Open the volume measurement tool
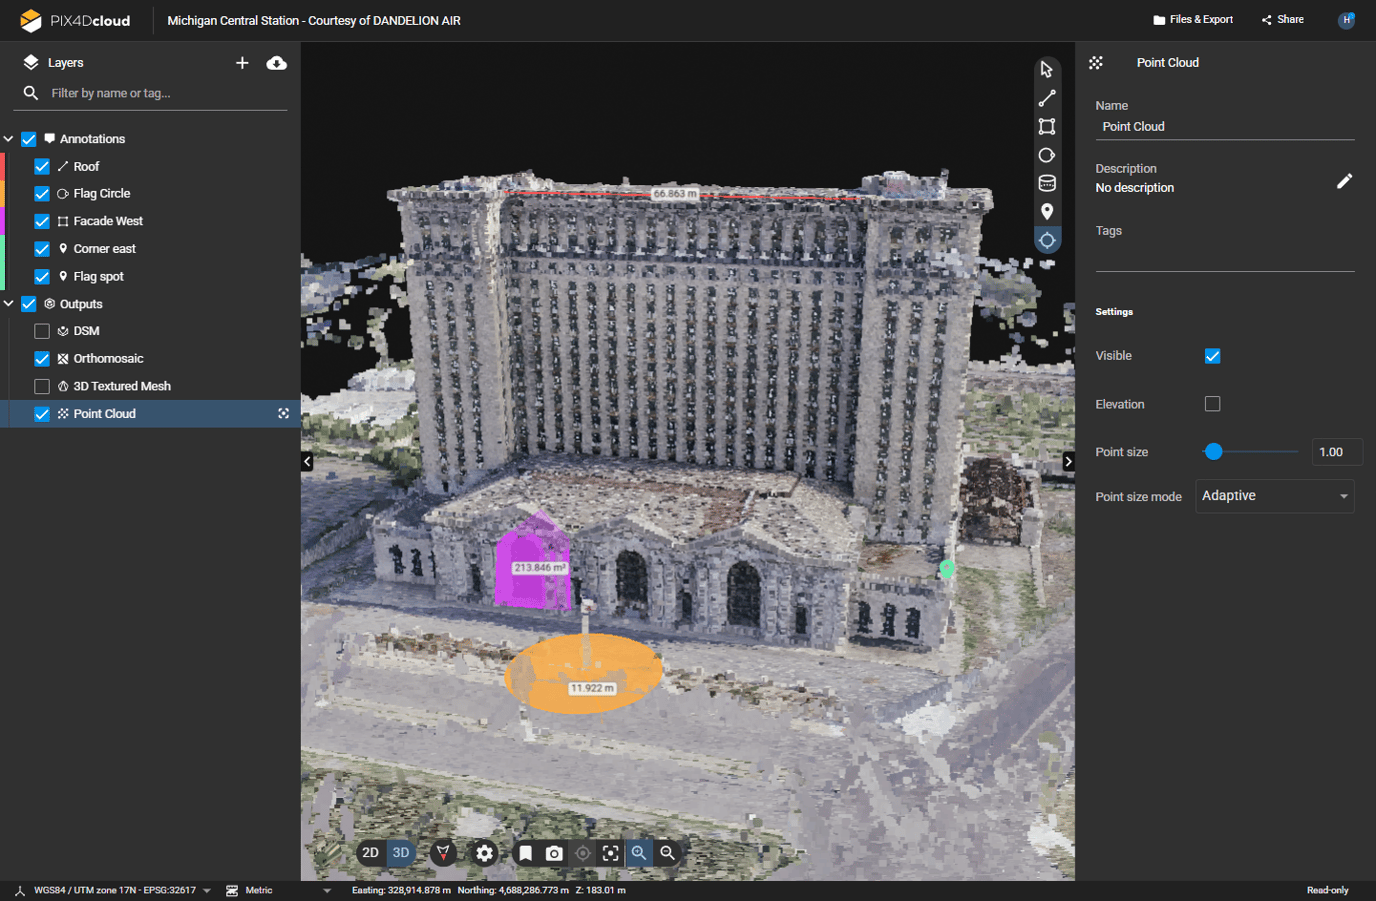This screenshot has width=1376, height=901. point(1046,183)
